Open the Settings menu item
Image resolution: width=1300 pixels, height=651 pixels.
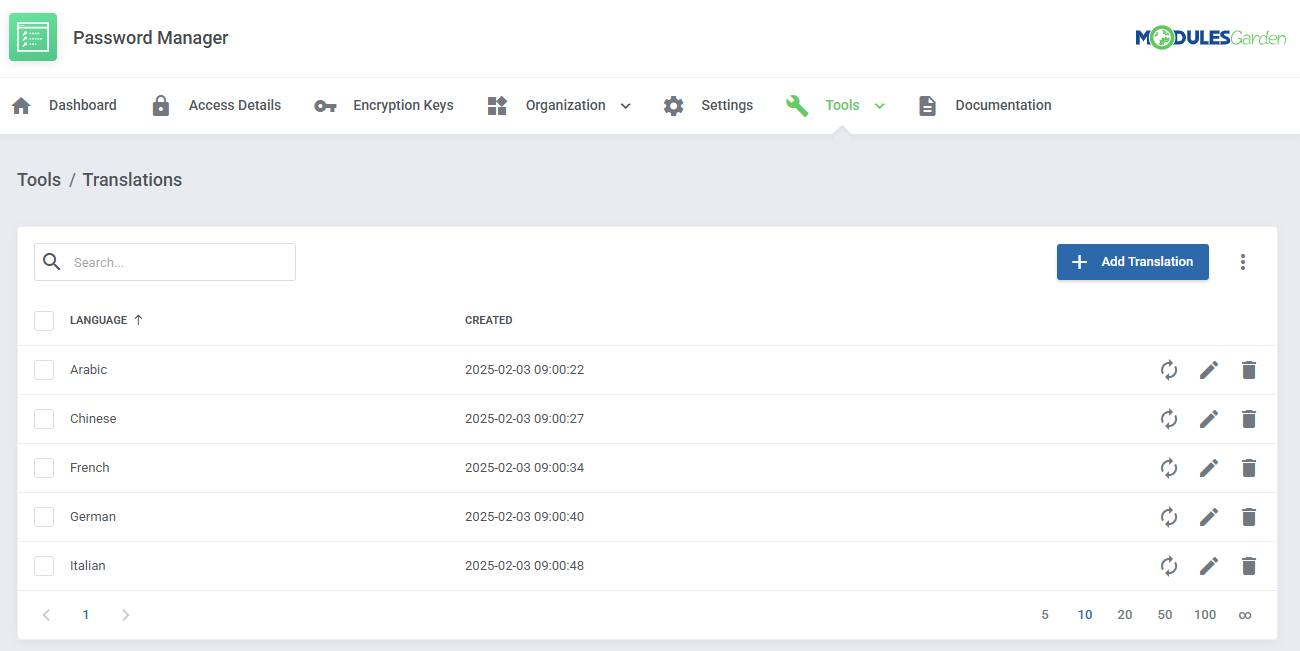click(727, 106)
